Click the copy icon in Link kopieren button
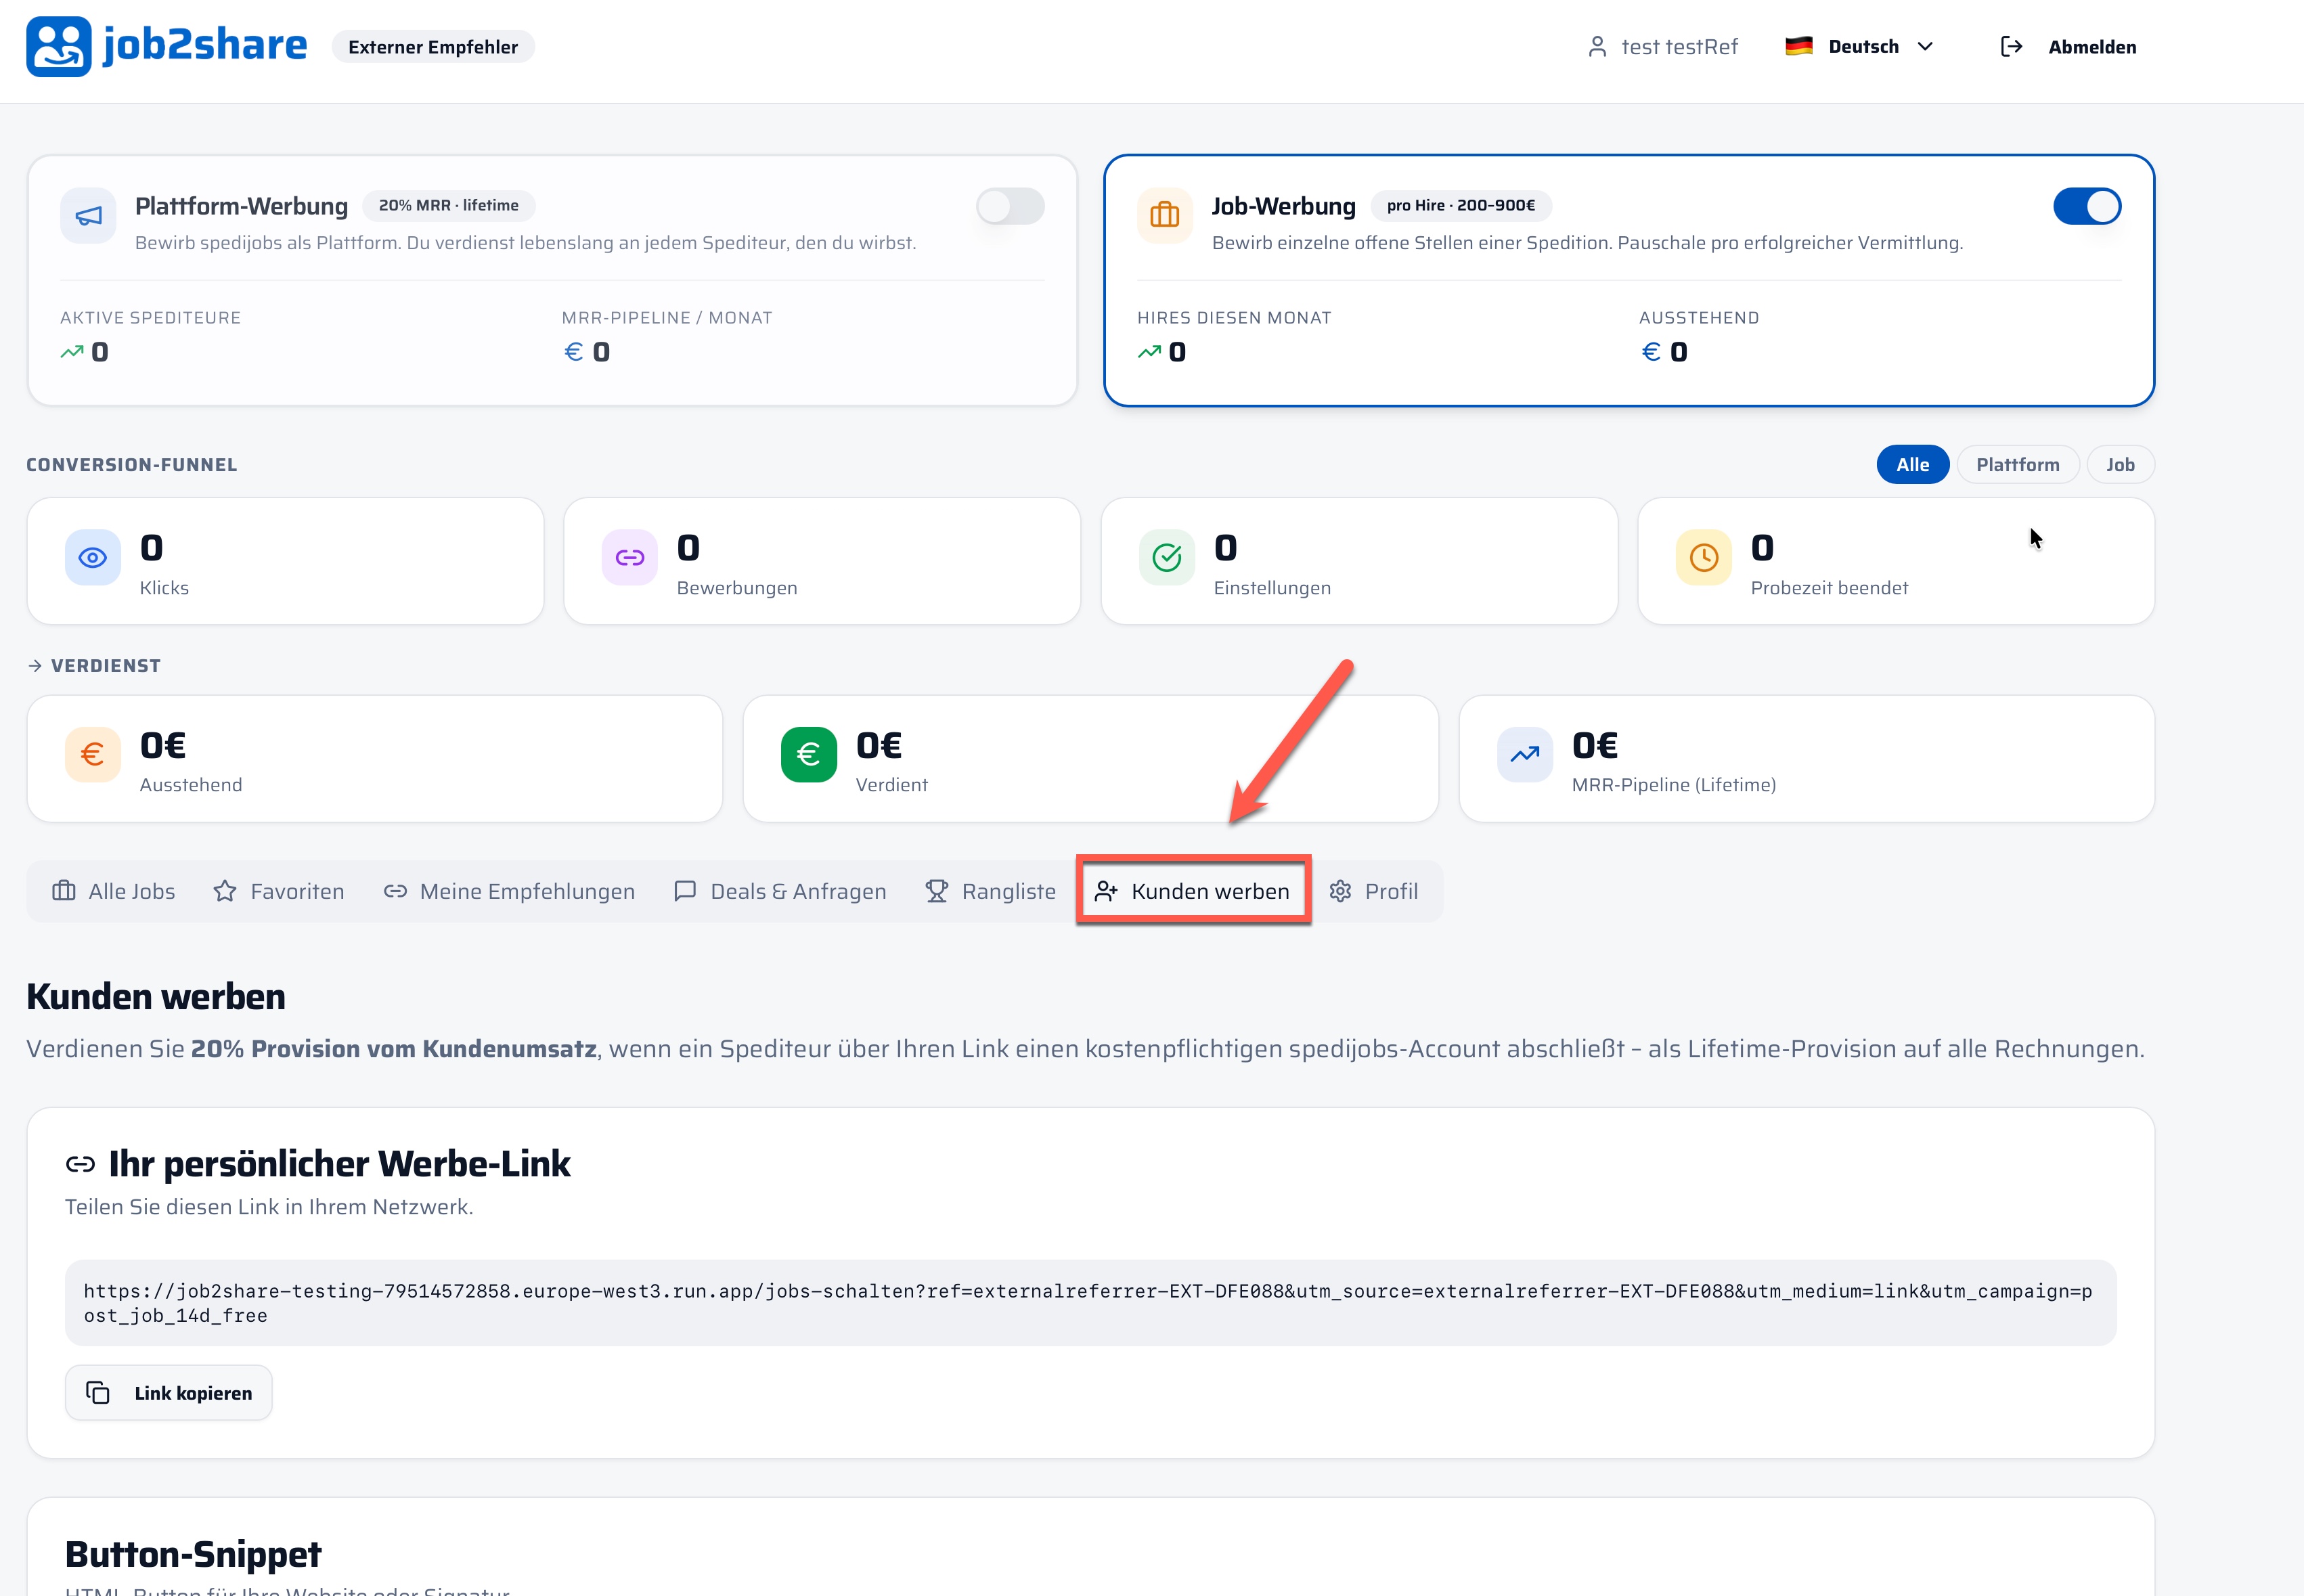Viewport: 2304px width, 1596px height. click(98, 1392)
